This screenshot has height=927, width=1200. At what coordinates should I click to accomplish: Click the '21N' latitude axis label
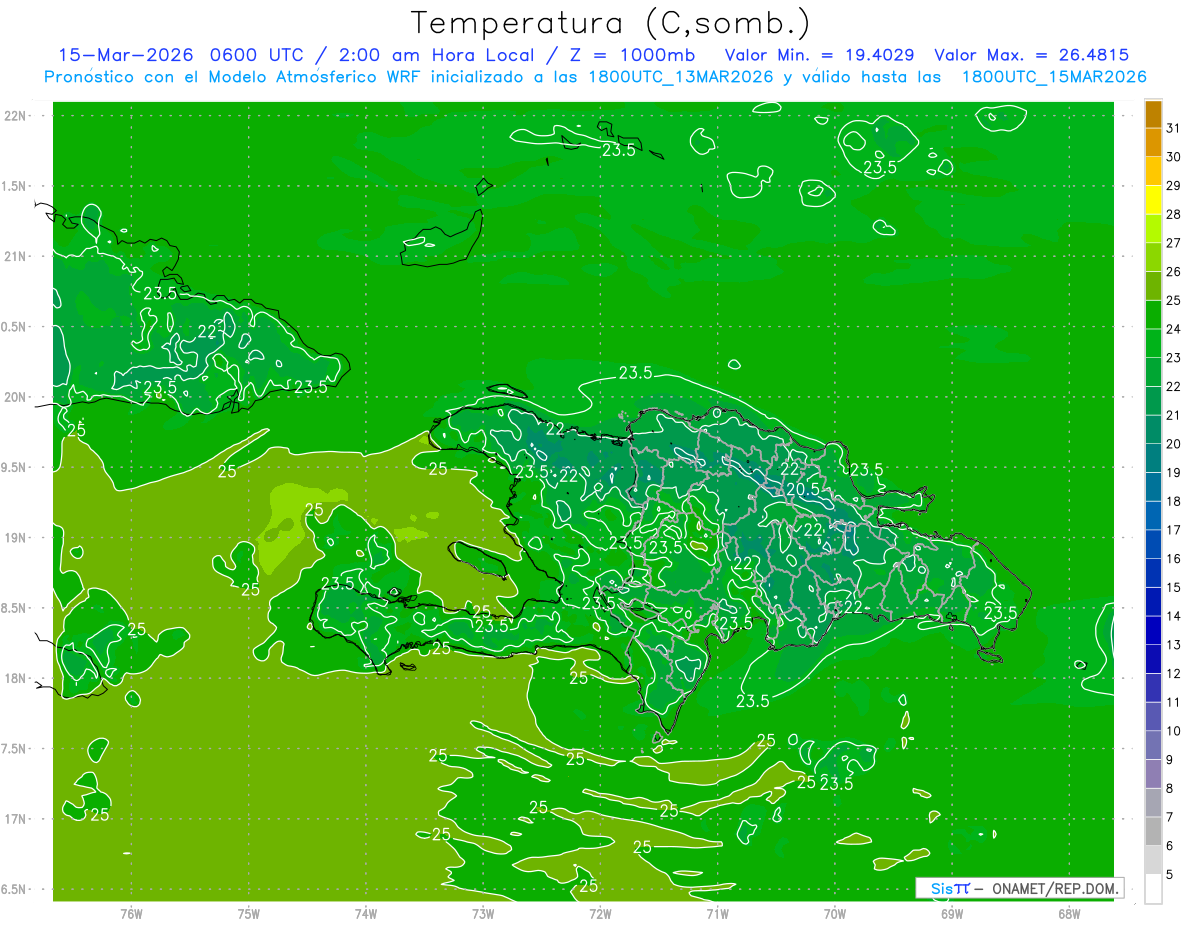click(x=15, y=257)
